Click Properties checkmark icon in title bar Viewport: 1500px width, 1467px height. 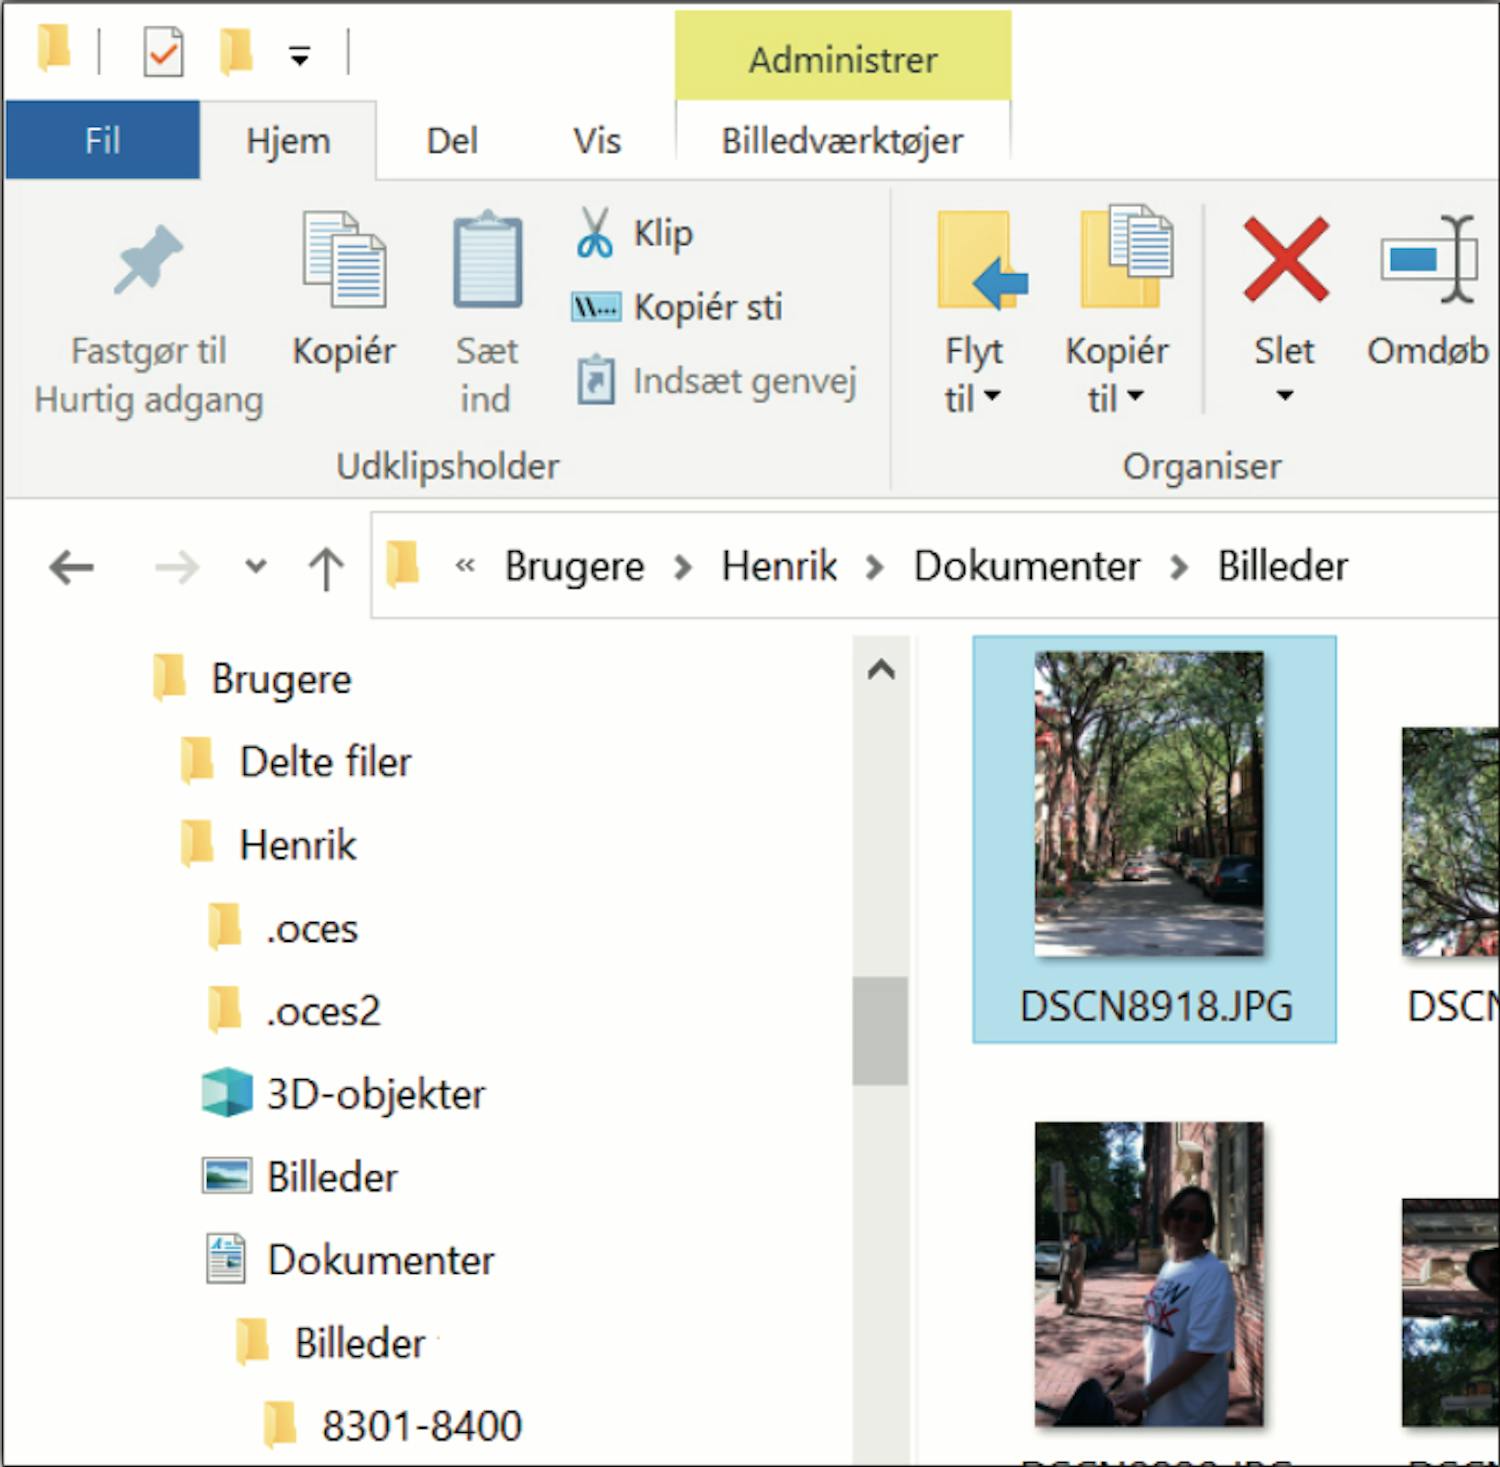click(x=163, y=52)
